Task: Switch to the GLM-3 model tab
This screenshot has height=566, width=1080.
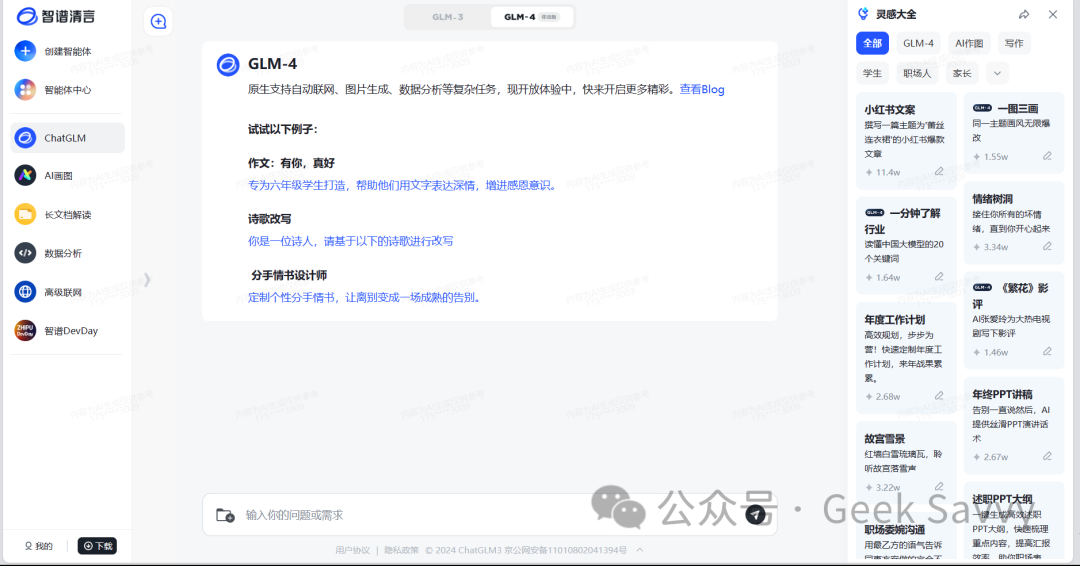Action: (448, 17)
